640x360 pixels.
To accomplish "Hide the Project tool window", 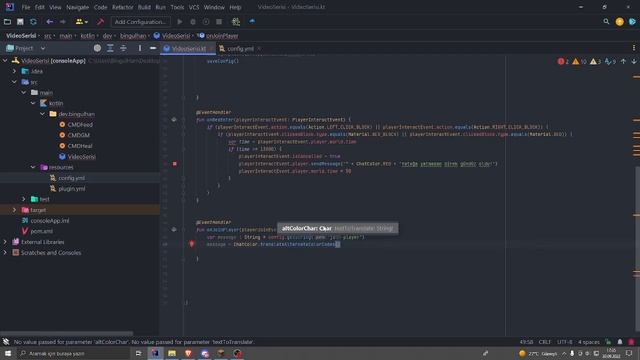I will (153, 48).
